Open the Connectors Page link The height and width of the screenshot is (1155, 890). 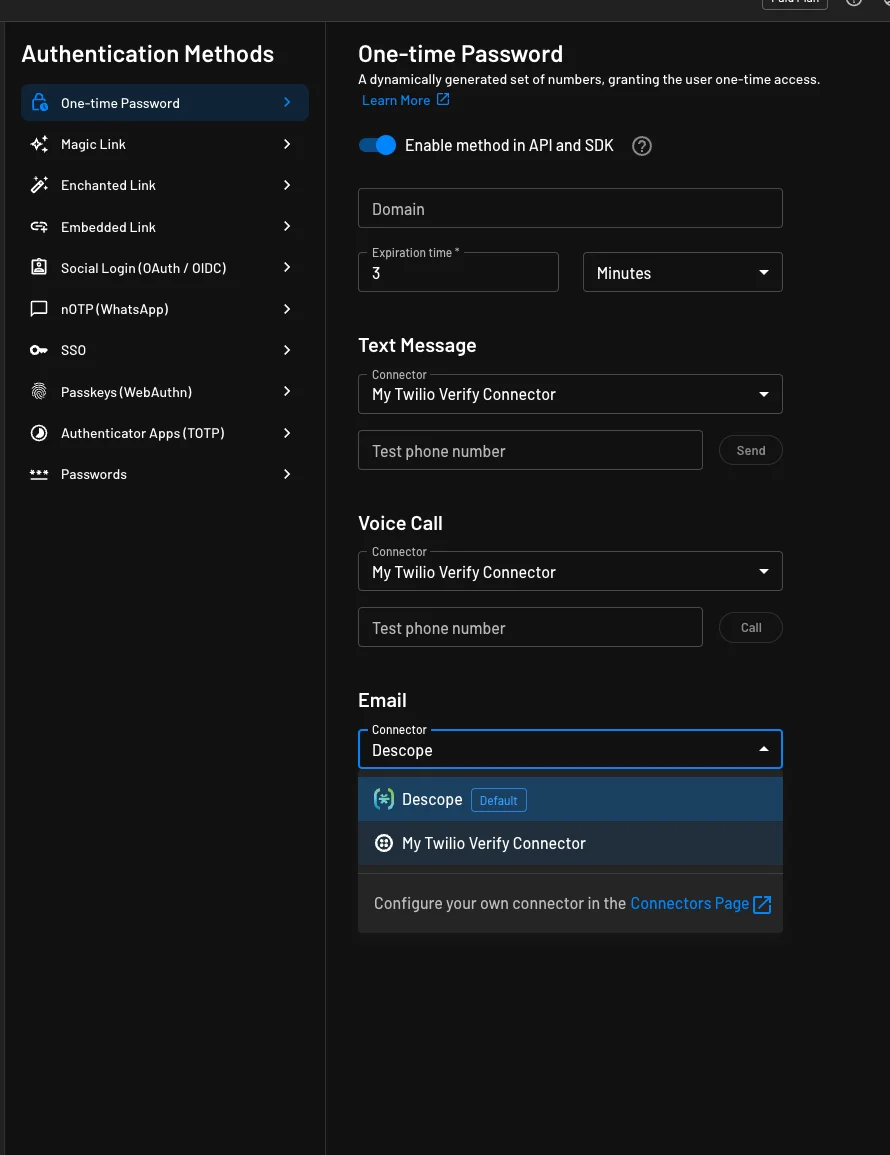pyautogui.click(x=690, y=903)
